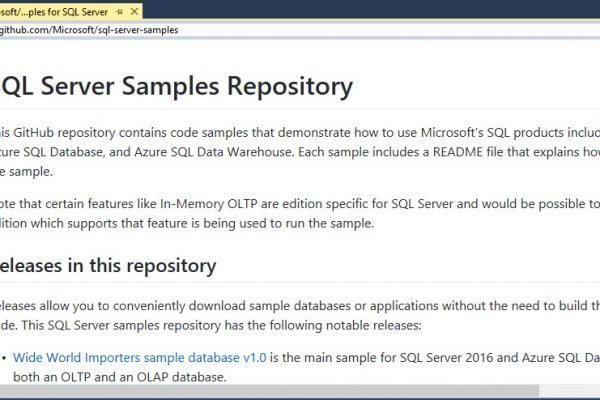Click the 'Releases in this repository' heading
Image resolution: width=600 pixels, height=400 pixels.
[108, 266]
